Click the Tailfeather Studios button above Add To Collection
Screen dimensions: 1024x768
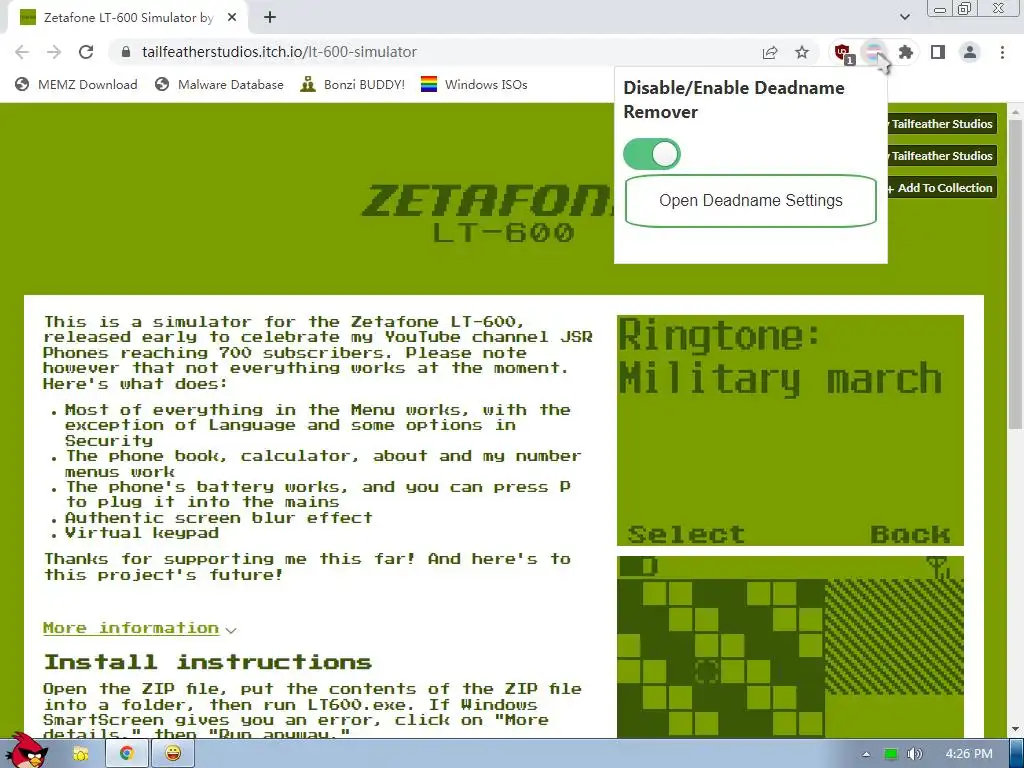[941, 155]
